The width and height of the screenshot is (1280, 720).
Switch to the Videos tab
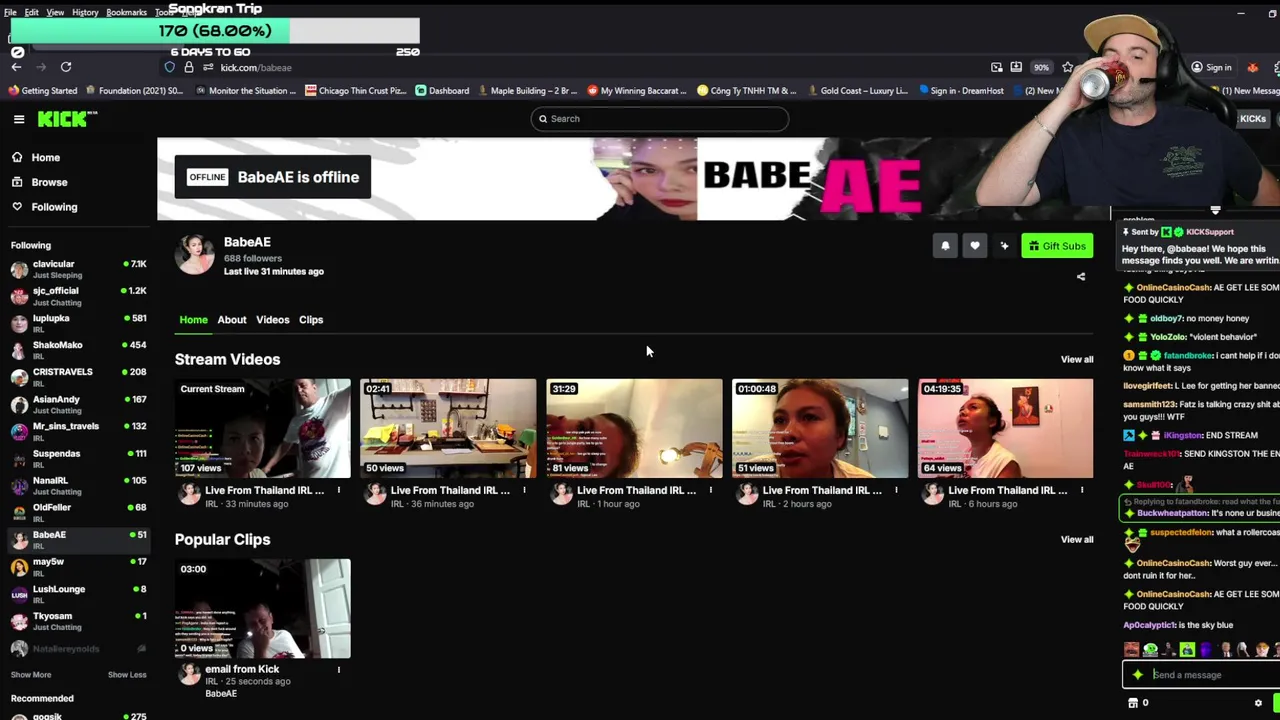[272, 320]
